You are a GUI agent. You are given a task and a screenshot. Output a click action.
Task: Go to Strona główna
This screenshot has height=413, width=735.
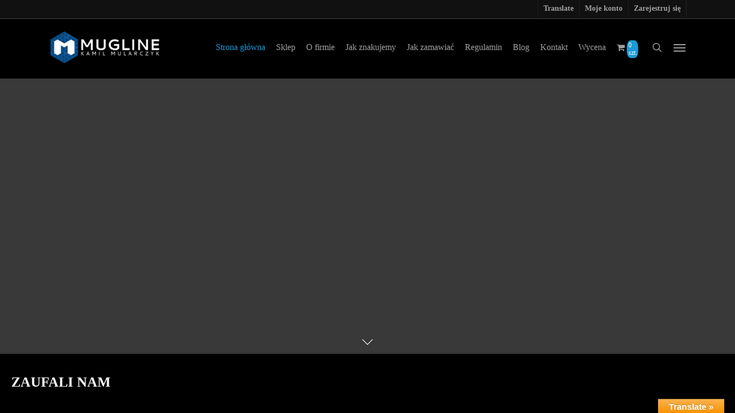click(240, 47)
